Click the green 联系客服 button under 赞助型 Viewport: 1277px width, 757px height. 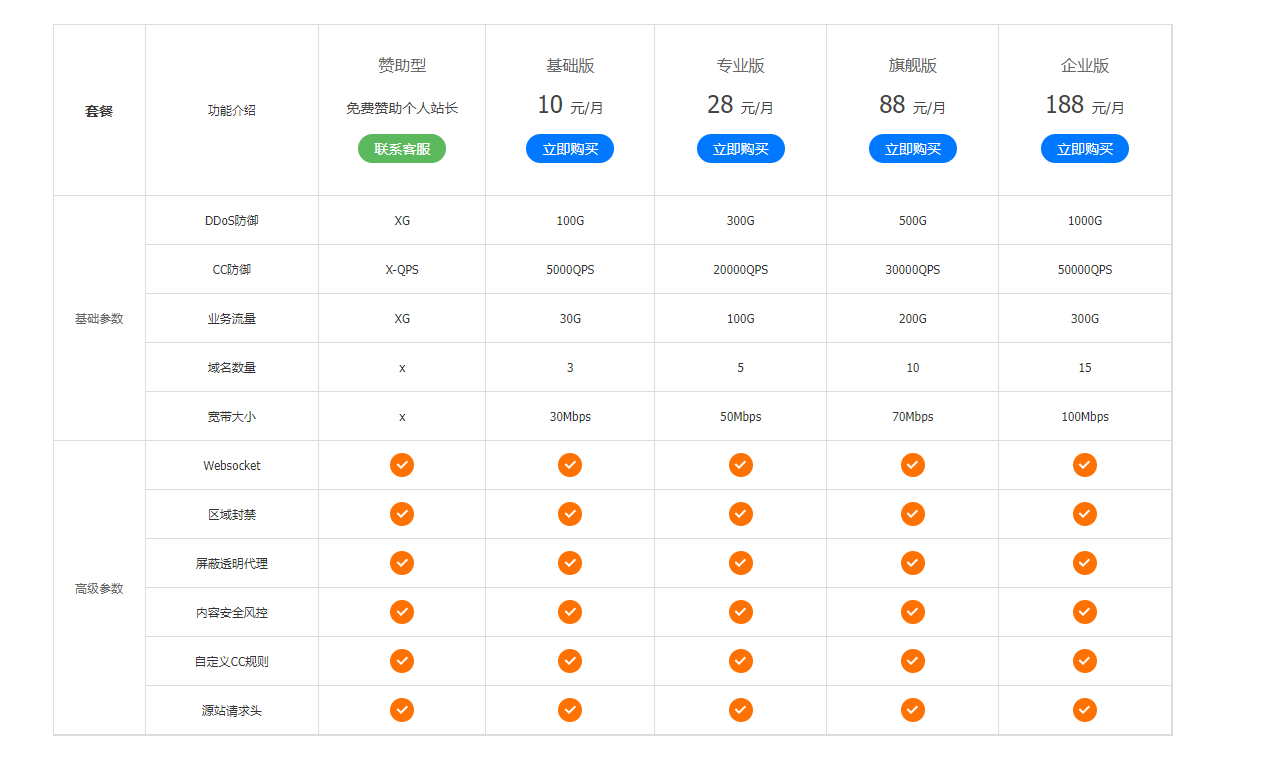402,149
